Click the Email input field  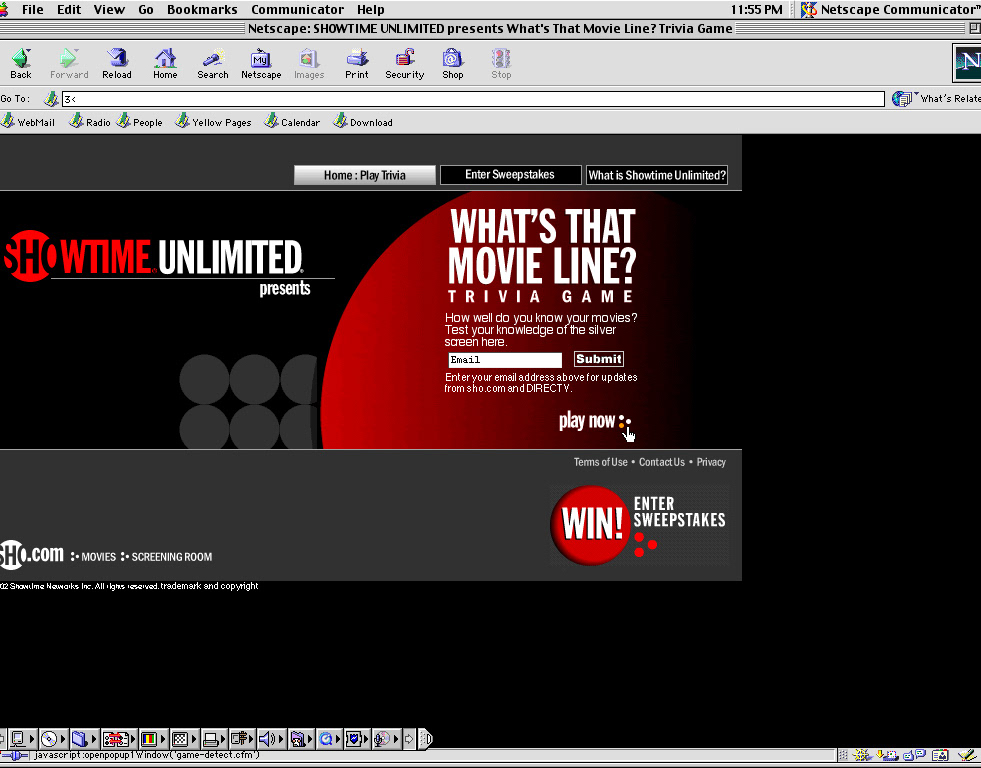pyautogui.click(x=505, y=360)
